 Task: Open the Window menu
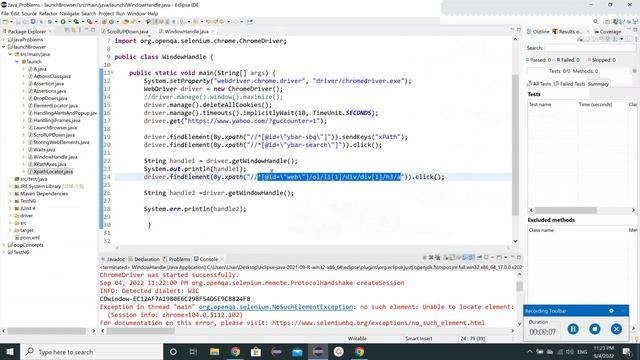(x=136, y=13)
